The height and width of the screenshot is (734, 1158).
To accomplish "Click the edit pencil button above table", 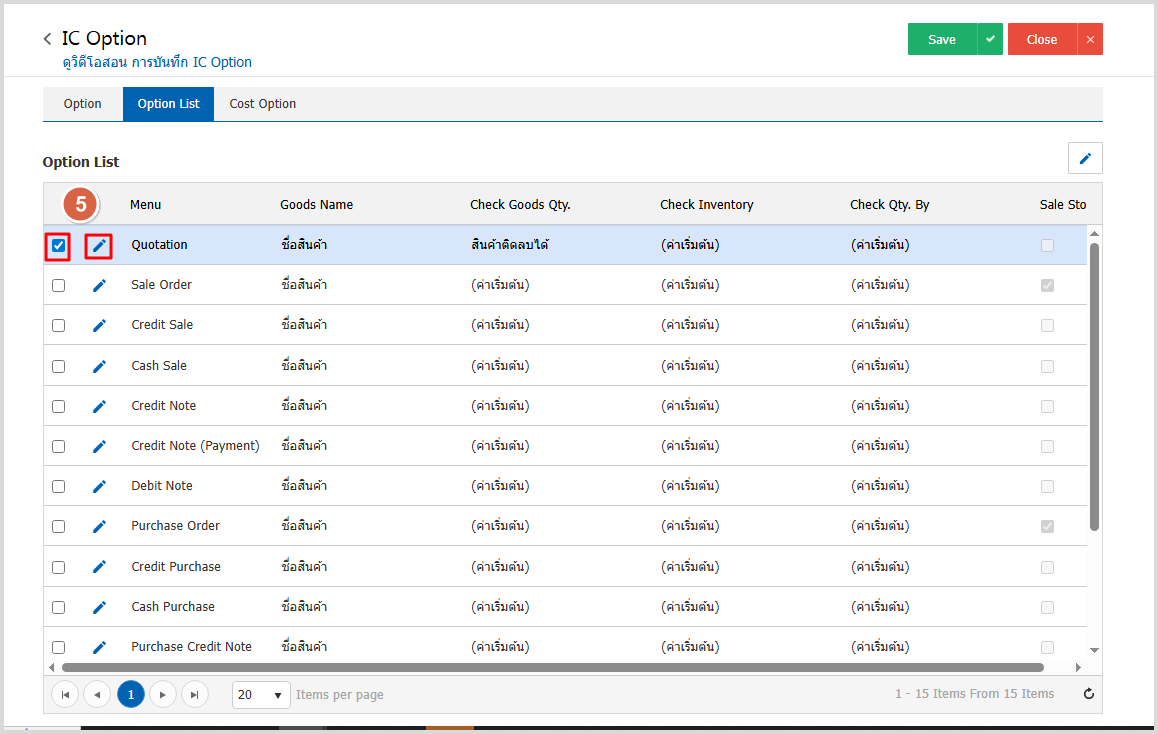I will (1085, 158).
